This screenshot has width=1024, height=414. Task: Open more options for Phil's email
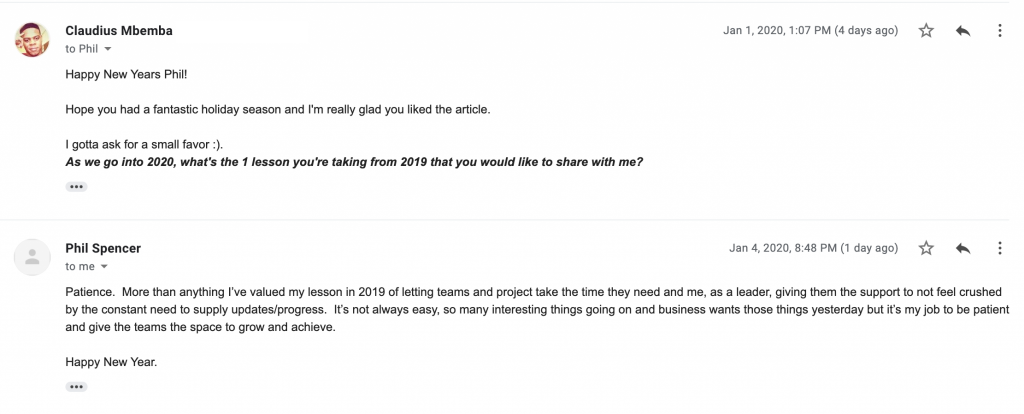pos(999,248)
